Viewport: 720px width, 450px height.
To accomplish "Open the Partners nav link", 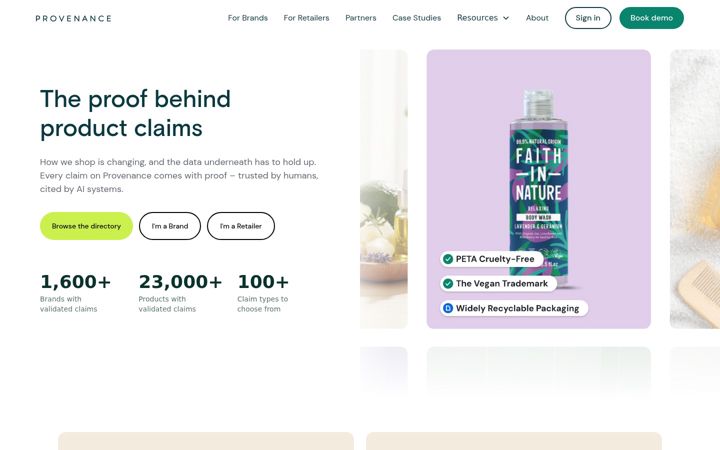I will click(x=360, y=18).
